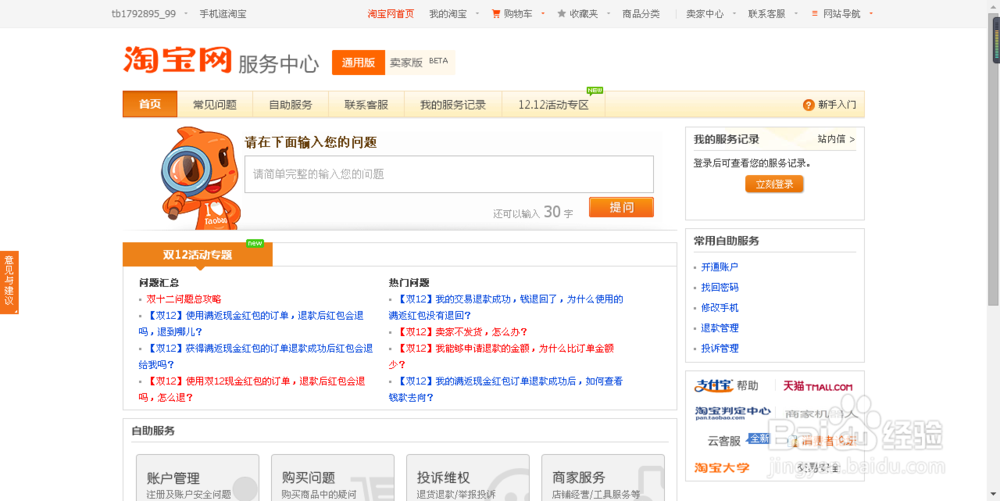Switch to 卖家版 BETA version

click(420, 62)
